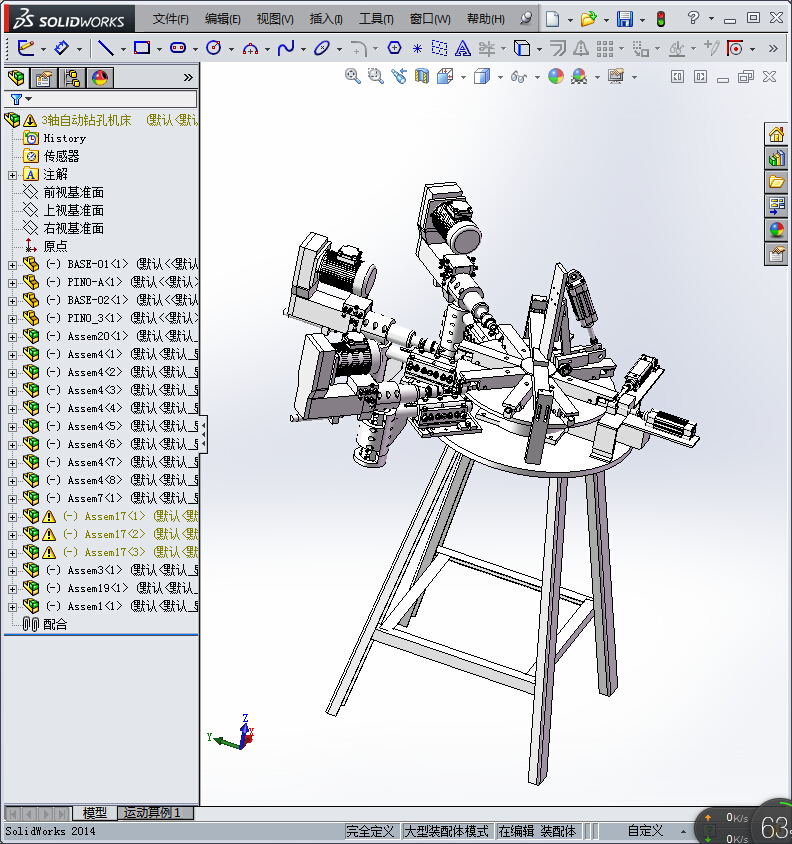
Task: Open the Rectangle tool dropdown arrow
Action: (x=159, y=50)
